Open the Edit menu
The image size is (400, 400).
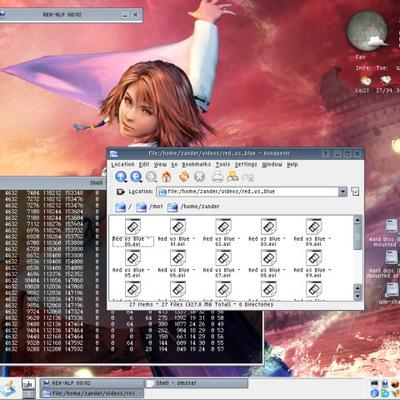click(144, 165)
